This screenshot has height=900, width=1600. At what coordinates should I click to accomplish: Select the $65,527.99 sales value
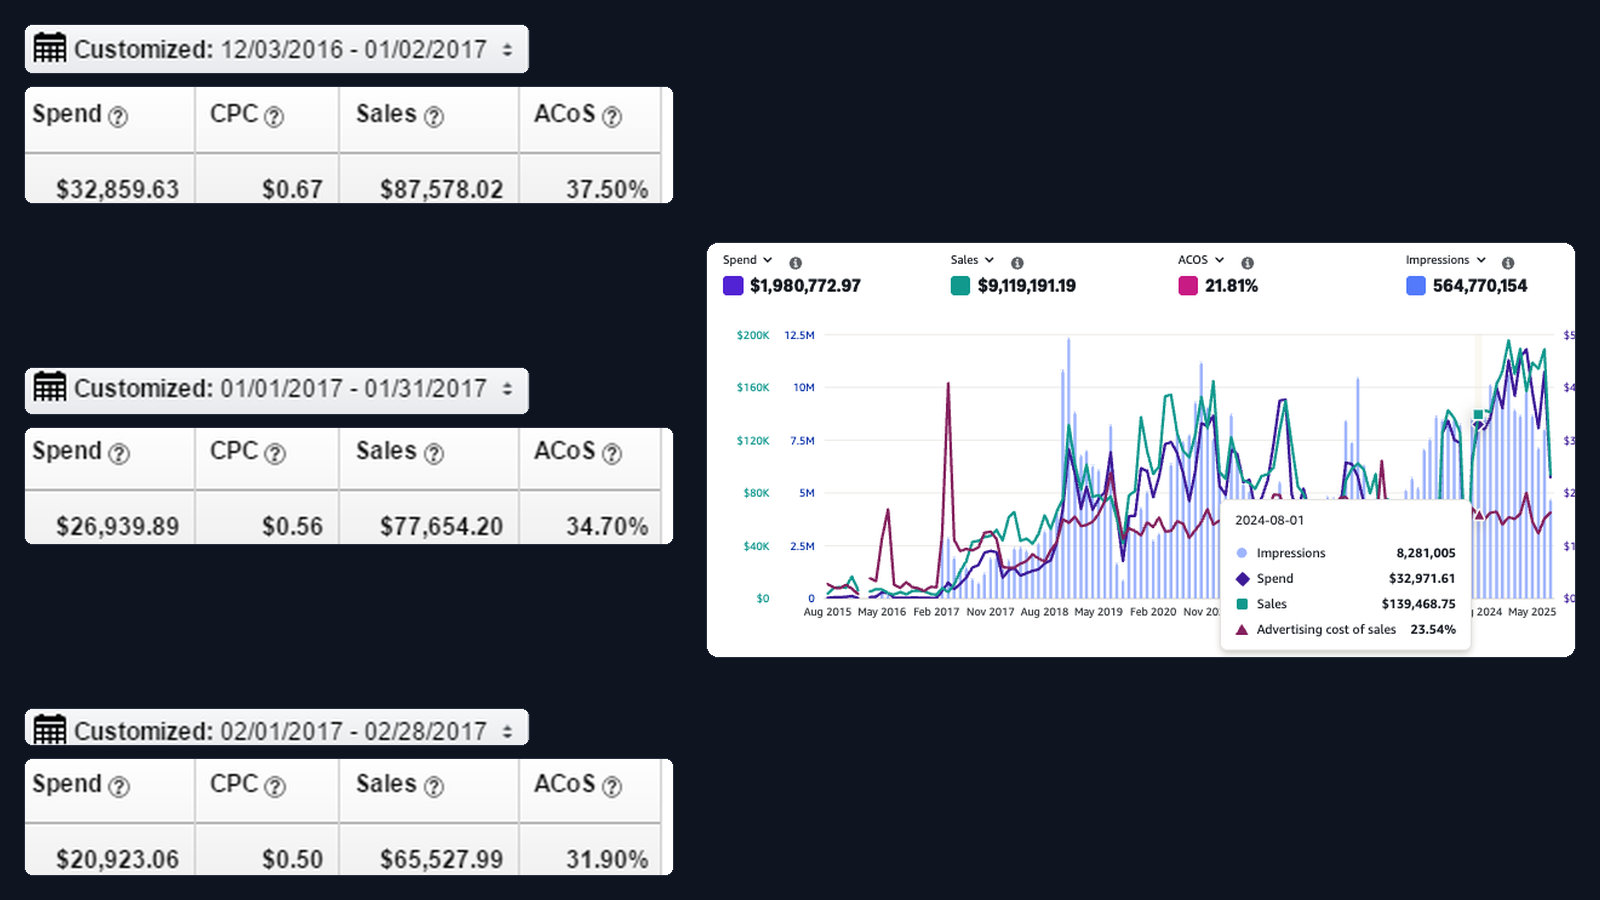[441, 859]
